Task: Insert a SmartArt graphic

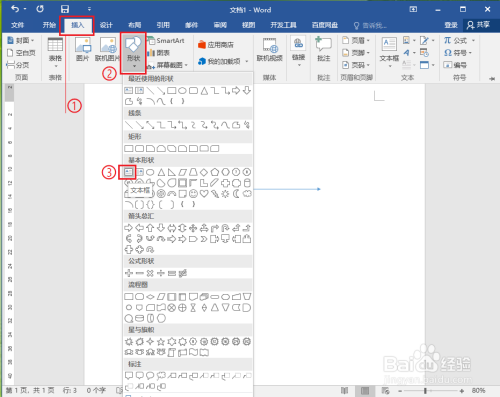Action: pyautogui.click(x=167, y=41)
